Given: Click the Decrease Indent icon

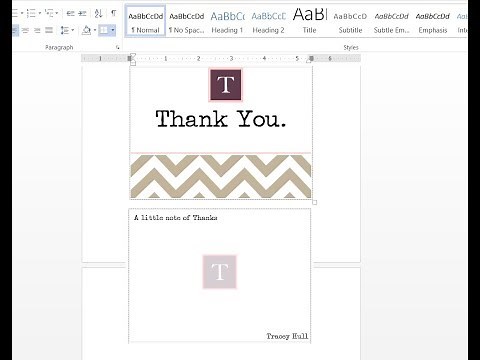Looking at the screenshot, I should click(70, 13).
